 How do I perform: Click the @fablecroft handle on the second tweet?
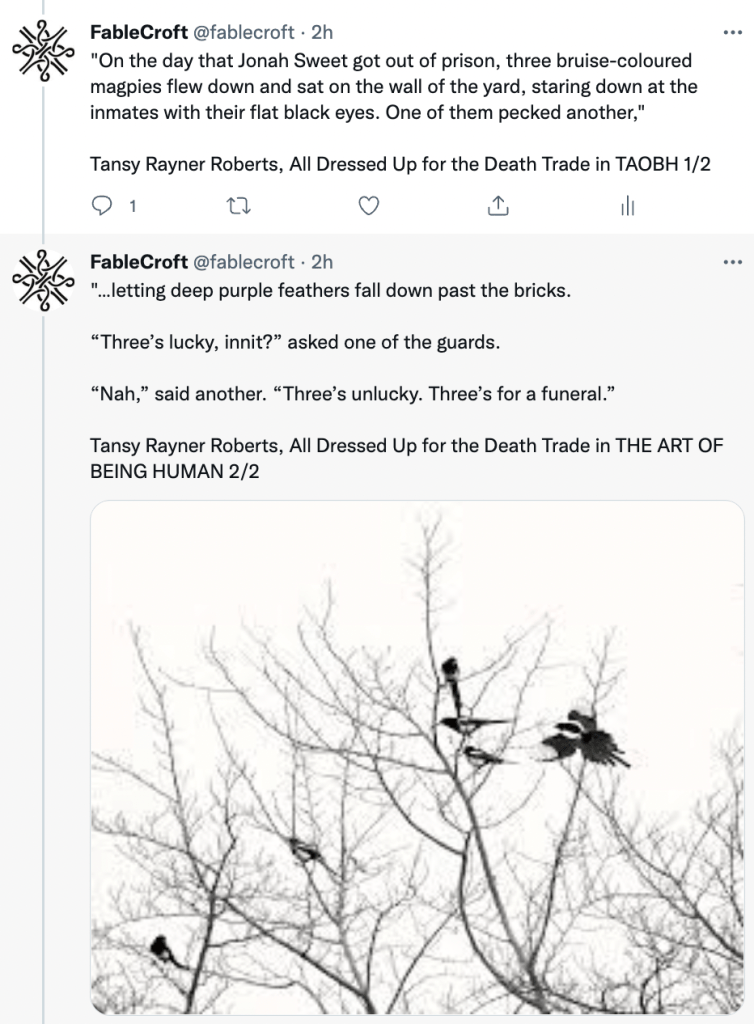click(243, 262)
